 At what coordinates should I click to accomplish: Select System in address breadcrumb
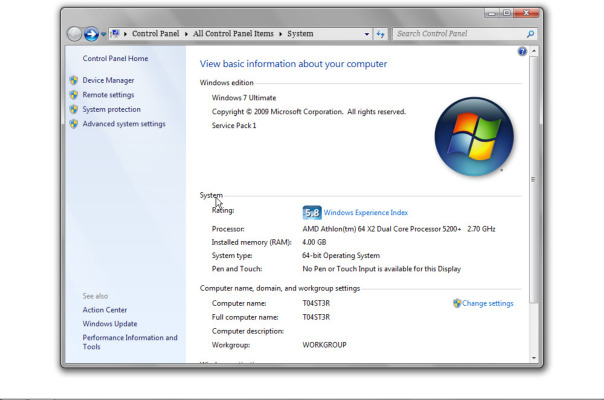(300, 34)
